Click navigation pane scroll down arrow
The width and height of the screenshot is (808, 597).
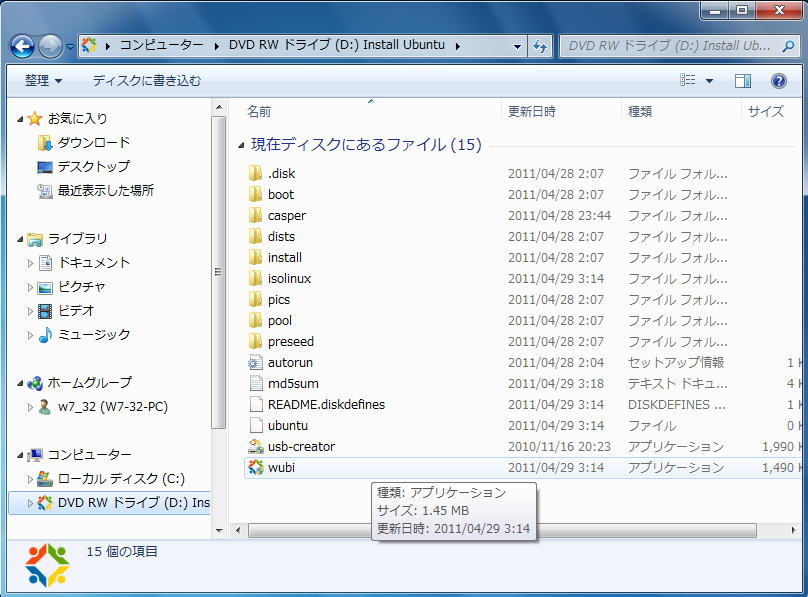point(219,530)
